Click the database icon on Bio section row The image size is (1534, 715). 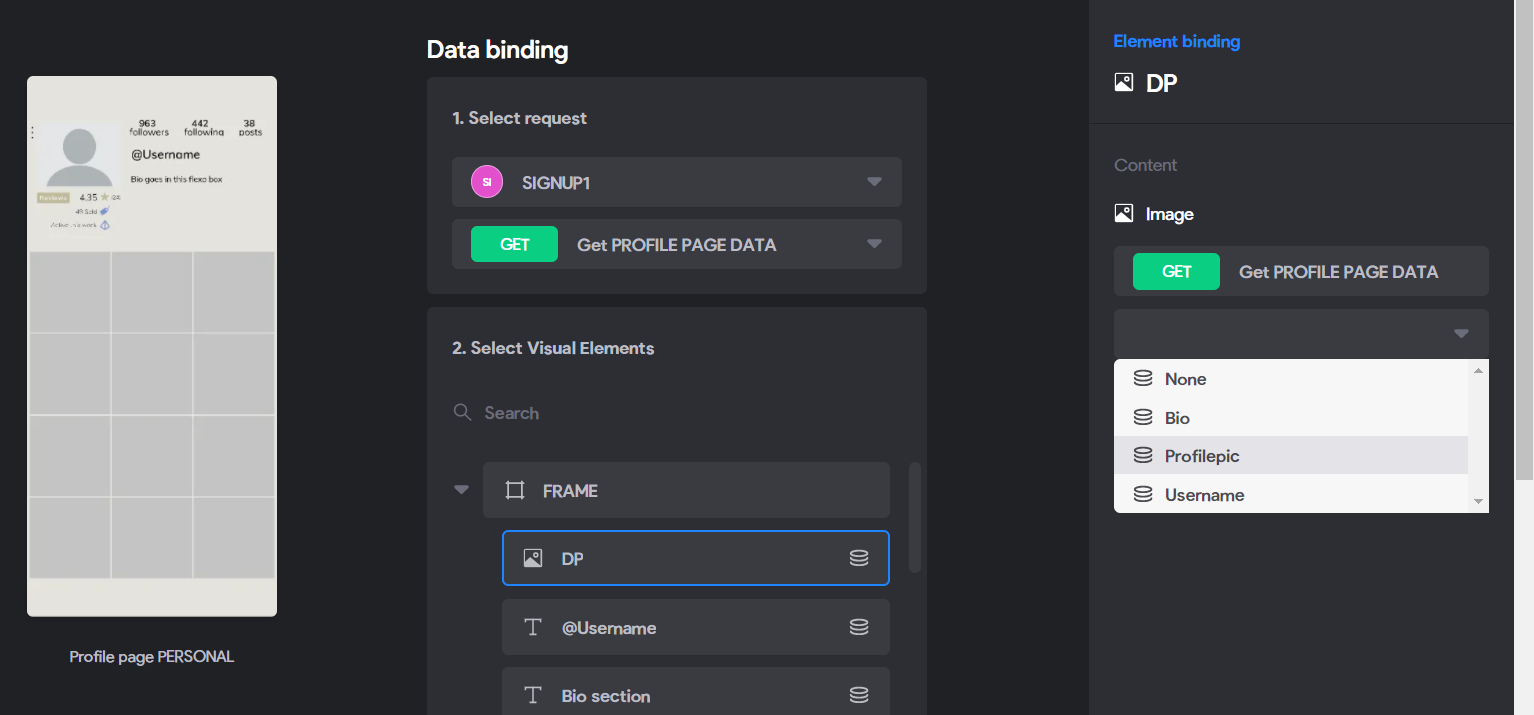(x=858, y=695)
